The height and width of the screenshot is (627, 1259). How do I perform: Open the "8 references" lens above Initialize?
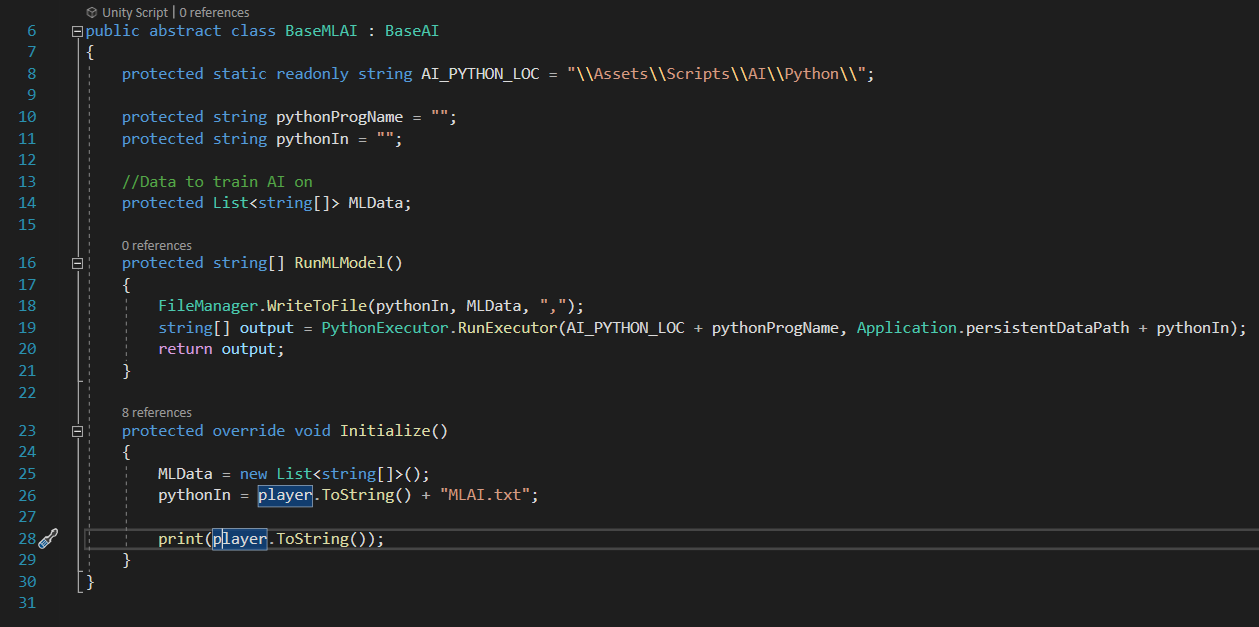coord(157,412)
